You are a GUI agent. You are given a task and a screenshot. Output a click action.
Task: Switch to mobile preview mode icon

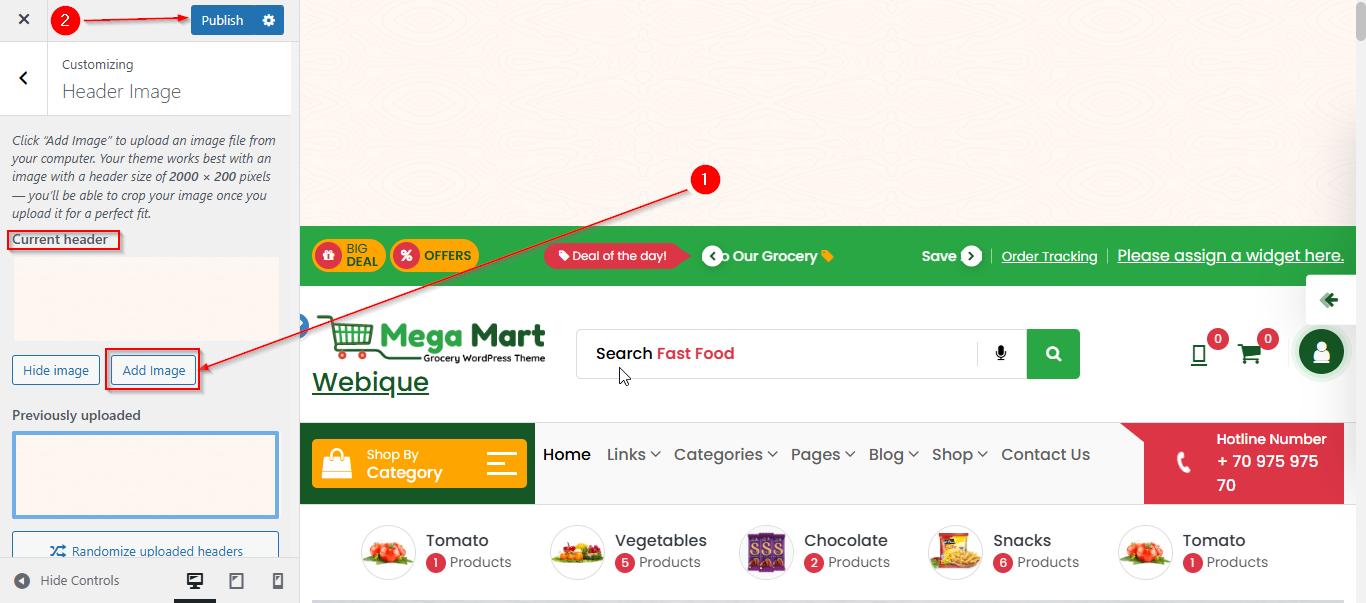pos(278,581)
